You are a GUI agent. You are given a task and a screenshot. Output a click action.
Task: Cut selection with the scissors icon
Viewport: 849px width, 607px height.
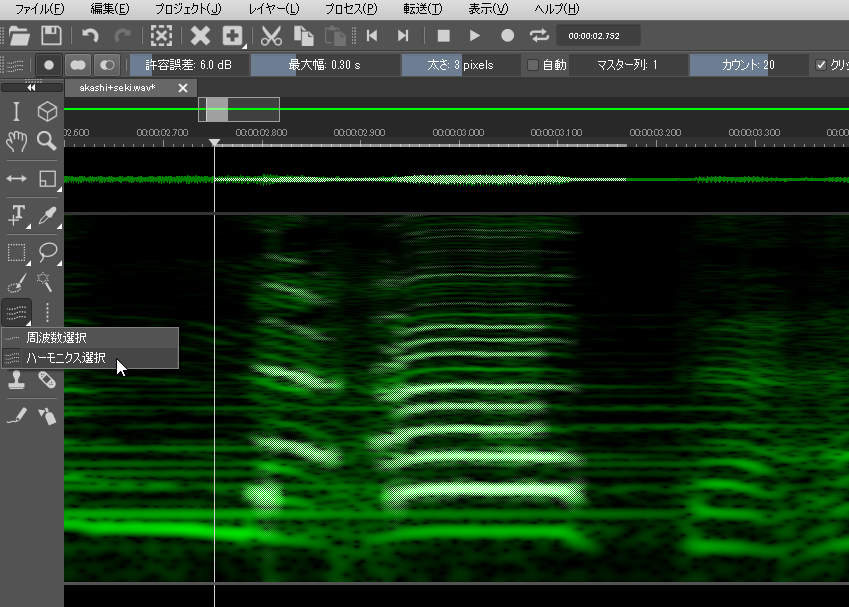pyautogui.click(x=271, y=36)
